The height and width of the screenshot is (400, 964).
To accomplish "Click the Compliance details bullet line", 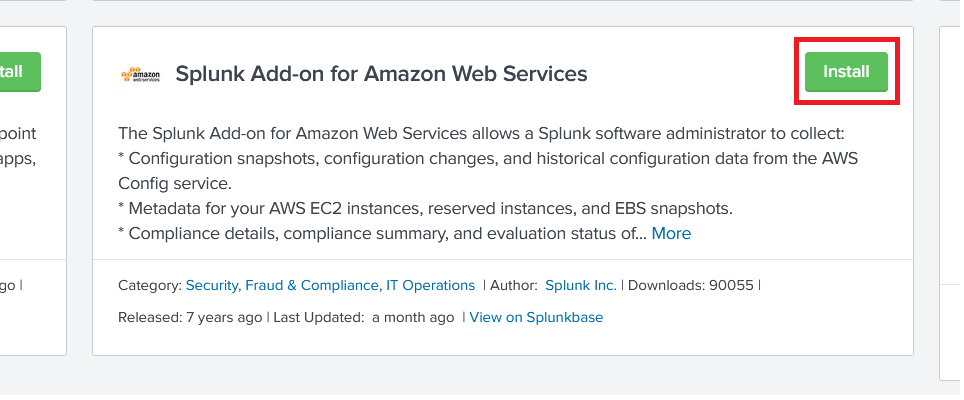I will (x=382, y=233).
